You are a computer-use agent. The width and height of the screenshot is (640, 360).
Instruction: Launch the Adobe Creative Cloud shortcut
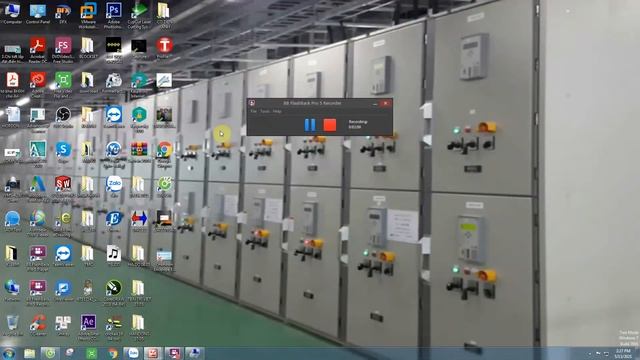coord(38,84)
